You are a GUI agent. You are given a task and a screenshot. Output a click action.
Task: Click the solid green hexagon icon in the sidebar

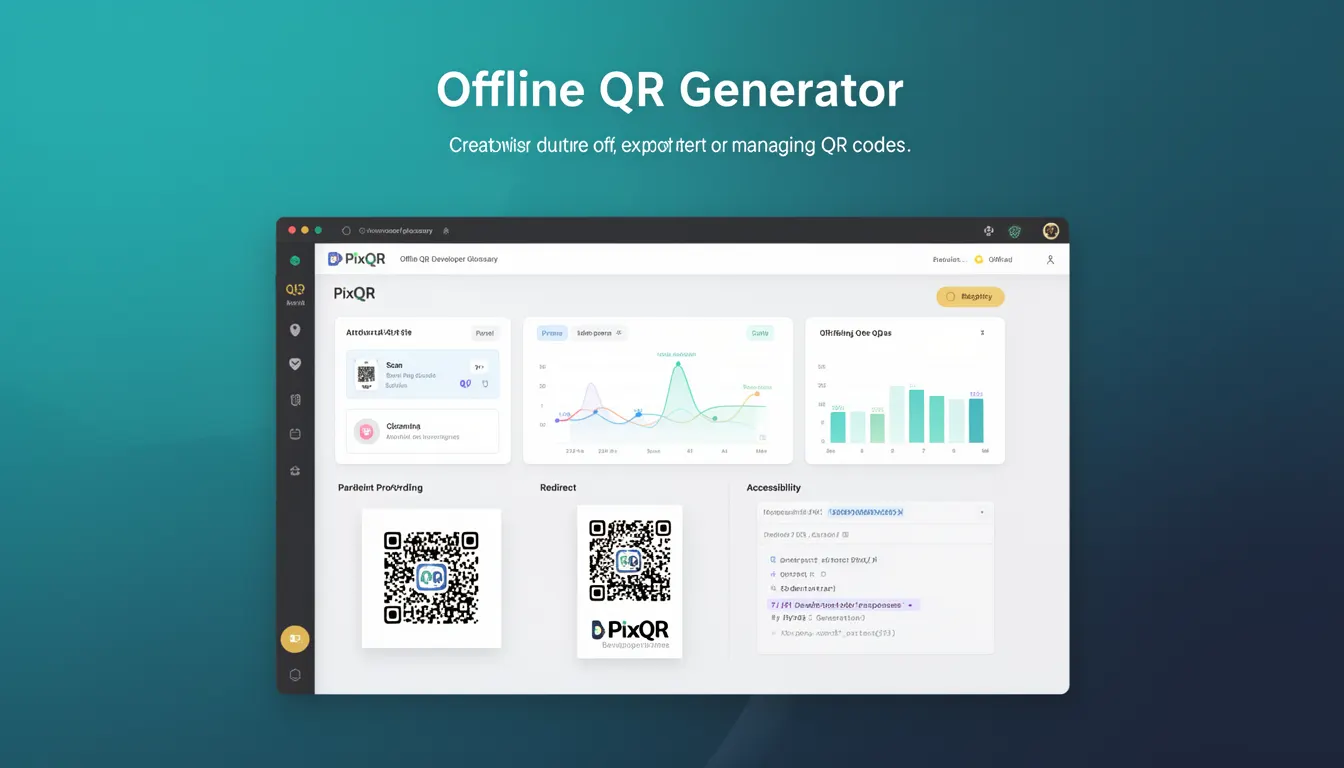(294, 260)
